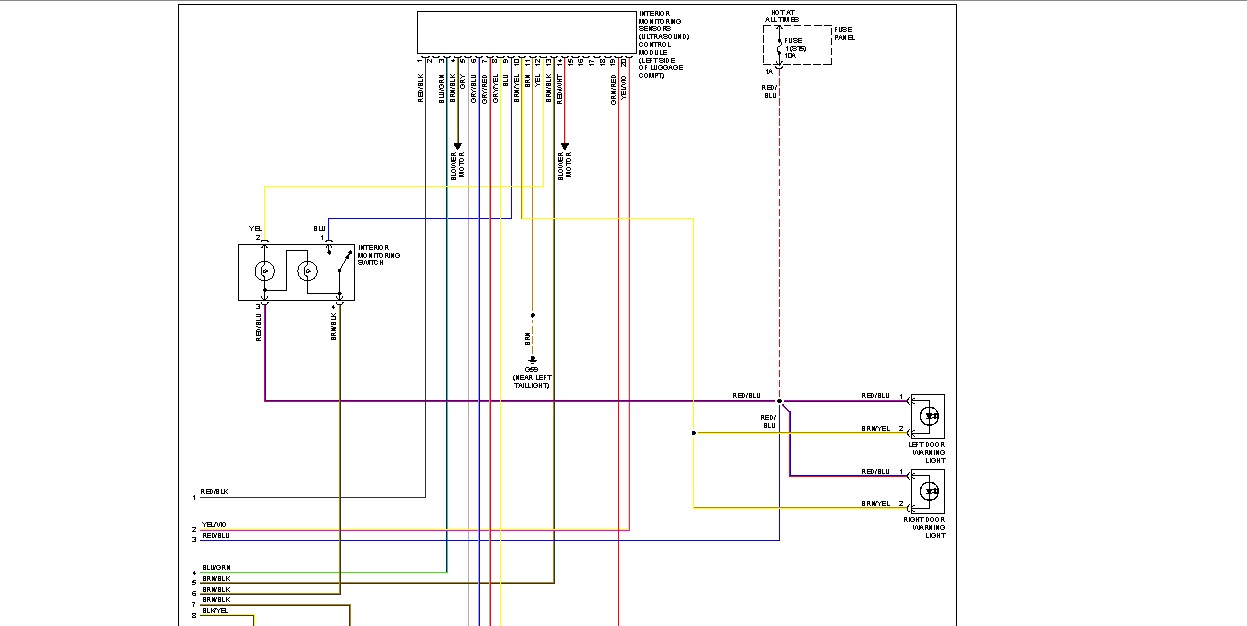Click the "Fuse Panel" label text
Image resolution: width=1247 pixels, height=626 pixels.
coord(845,34)
